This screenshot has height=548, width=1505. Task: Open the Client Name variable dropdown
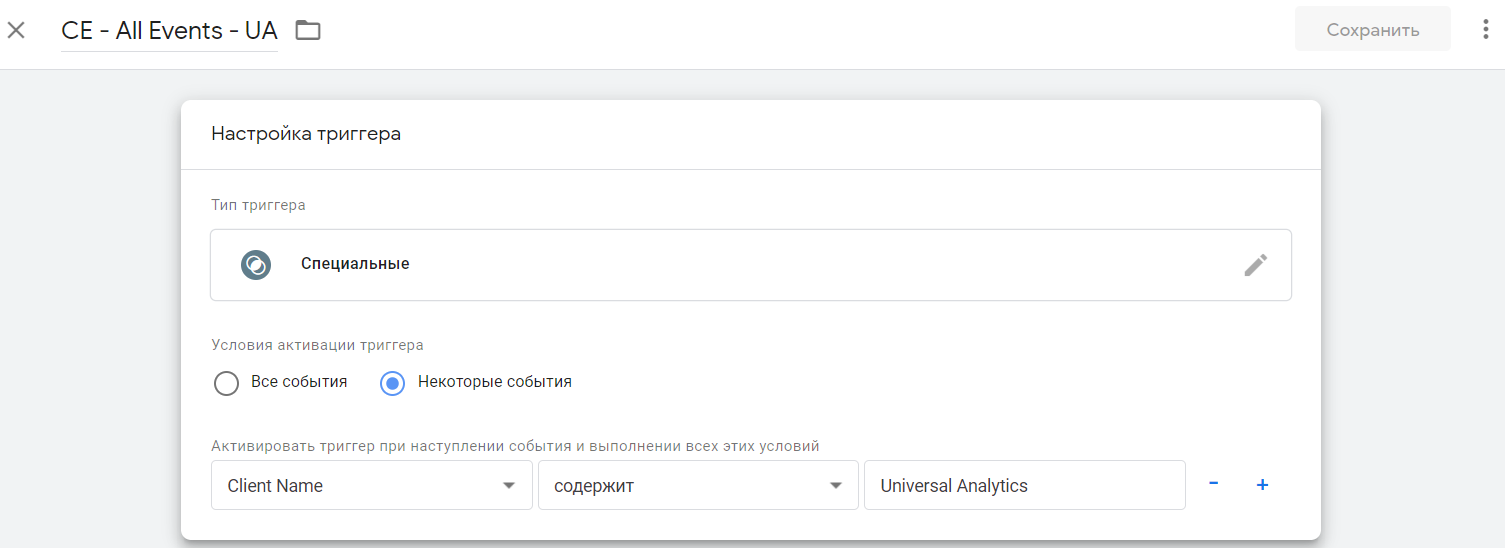371,486
